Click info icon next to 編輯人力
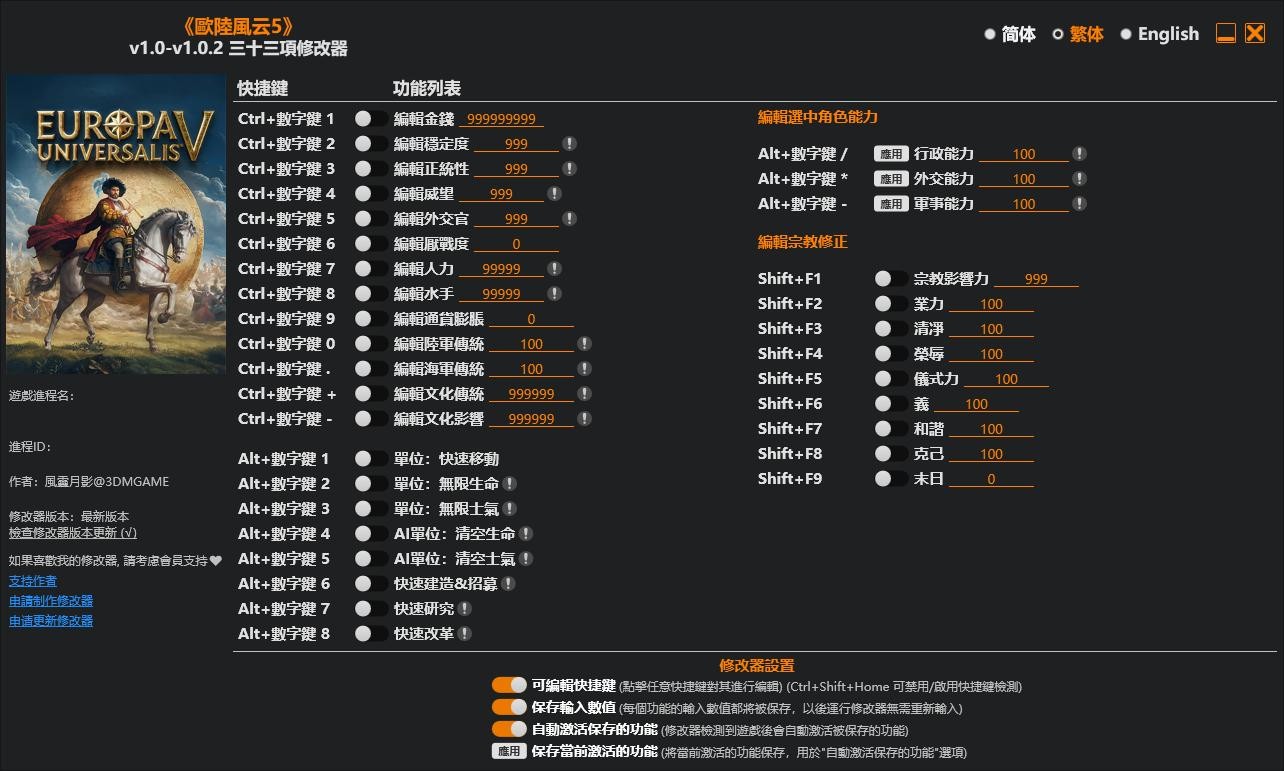The width and height of the screenshot is (1284, 771). [554, 269]
